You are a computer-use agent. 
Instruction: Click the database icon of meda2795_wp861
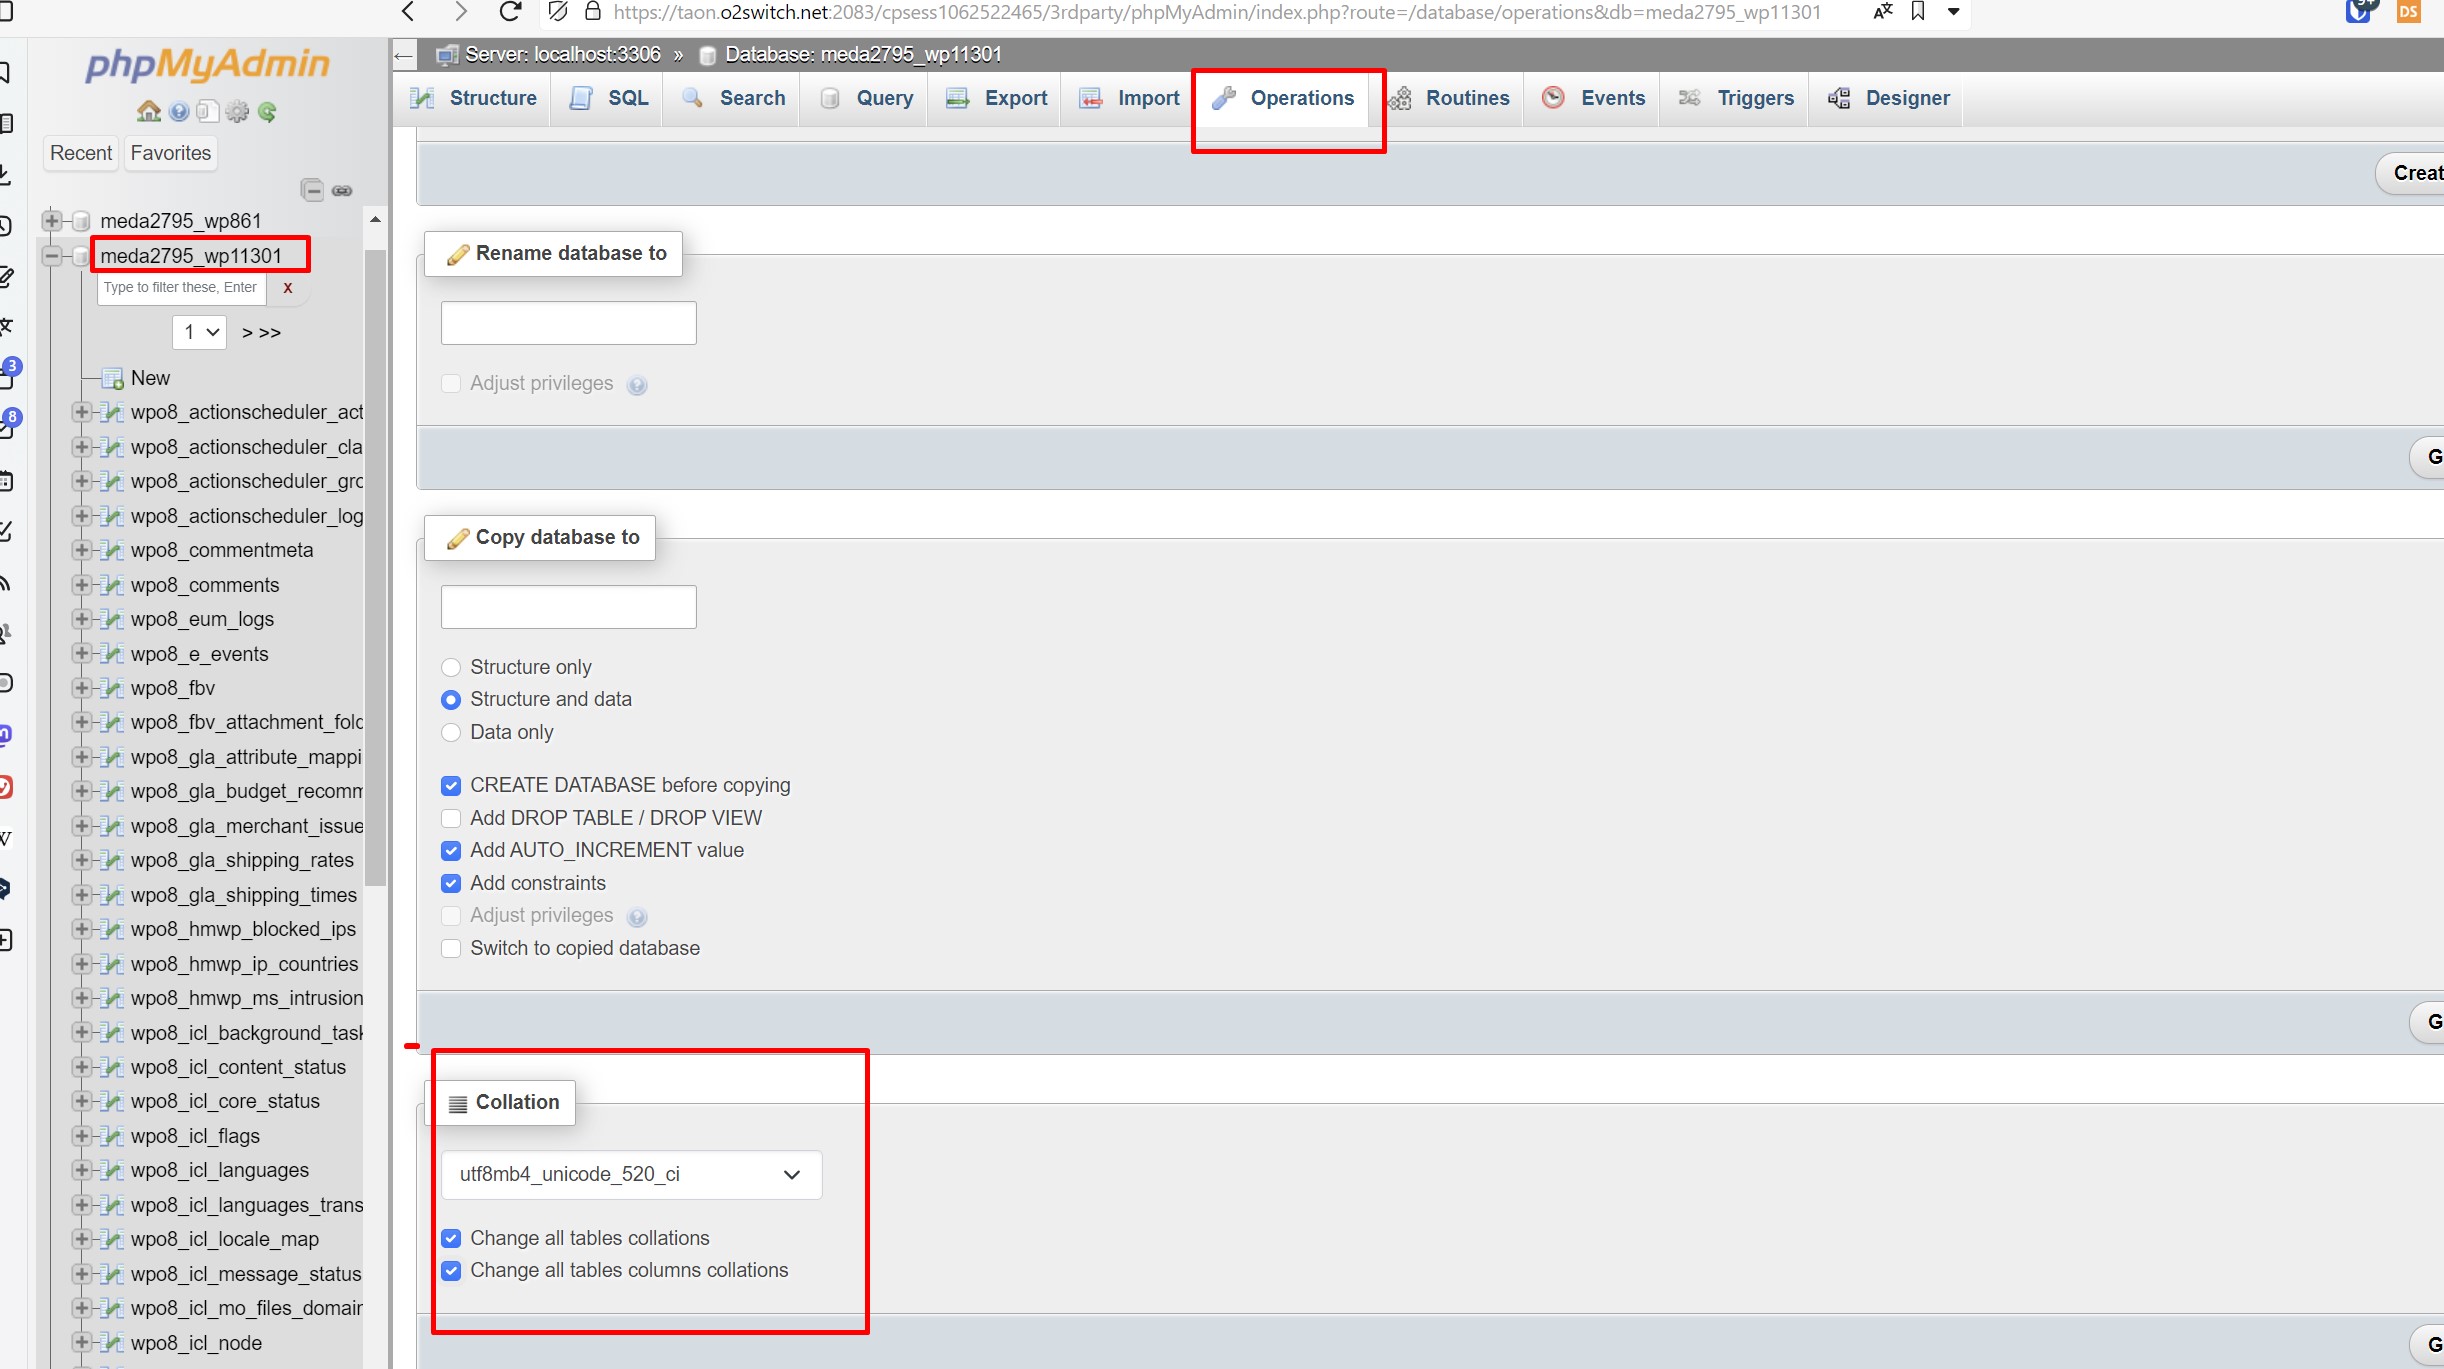click(x=82, y=221)
